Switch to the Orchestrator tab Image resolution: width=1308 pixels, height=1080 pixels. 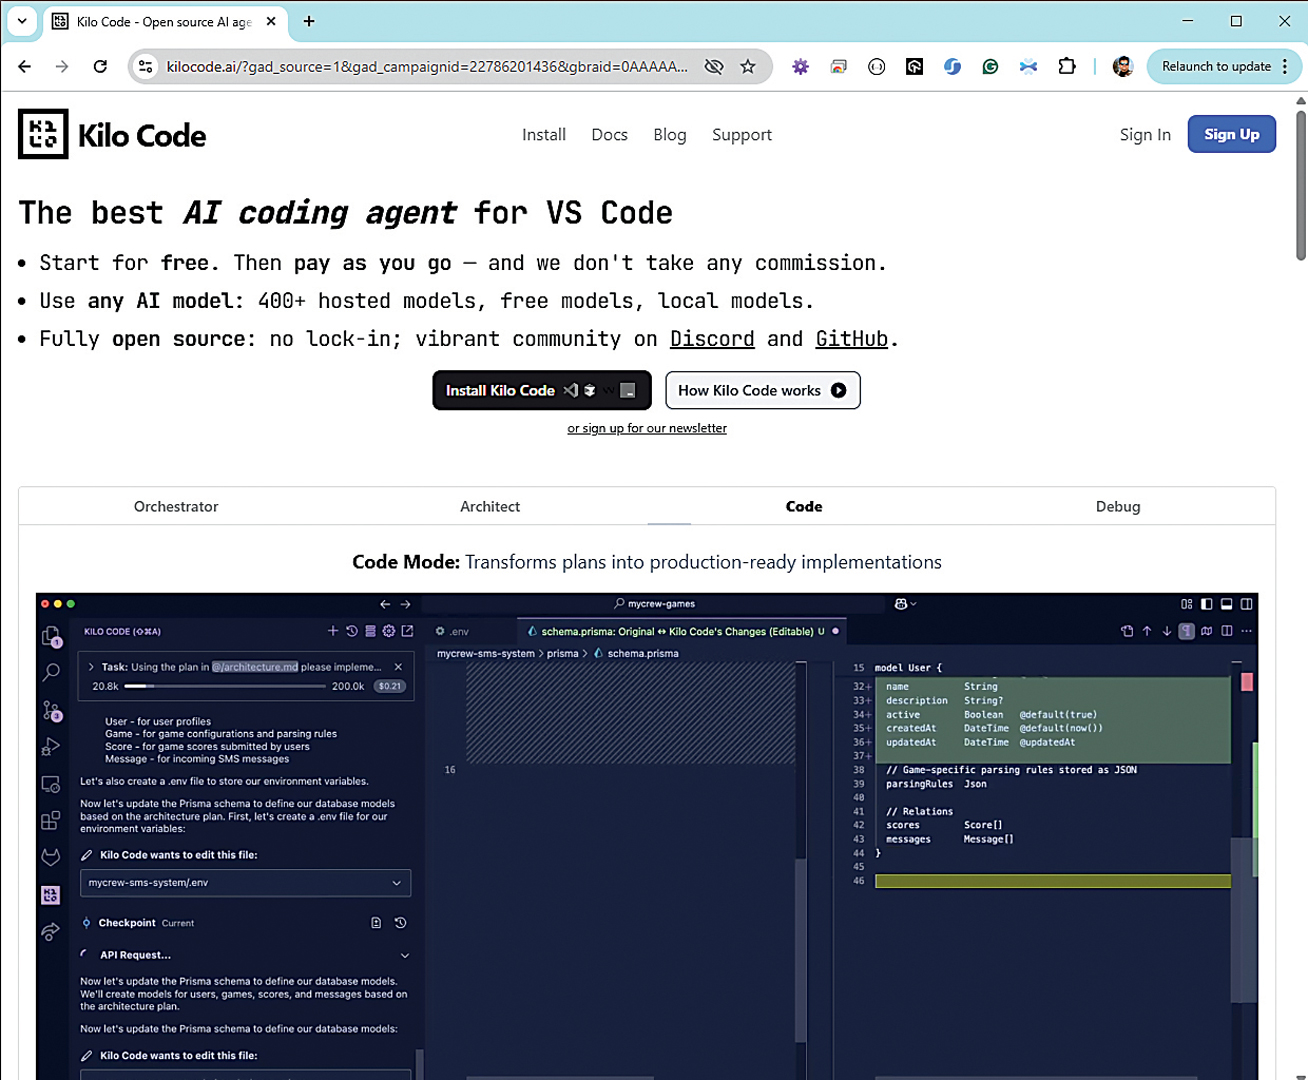(x=176, y=507)
